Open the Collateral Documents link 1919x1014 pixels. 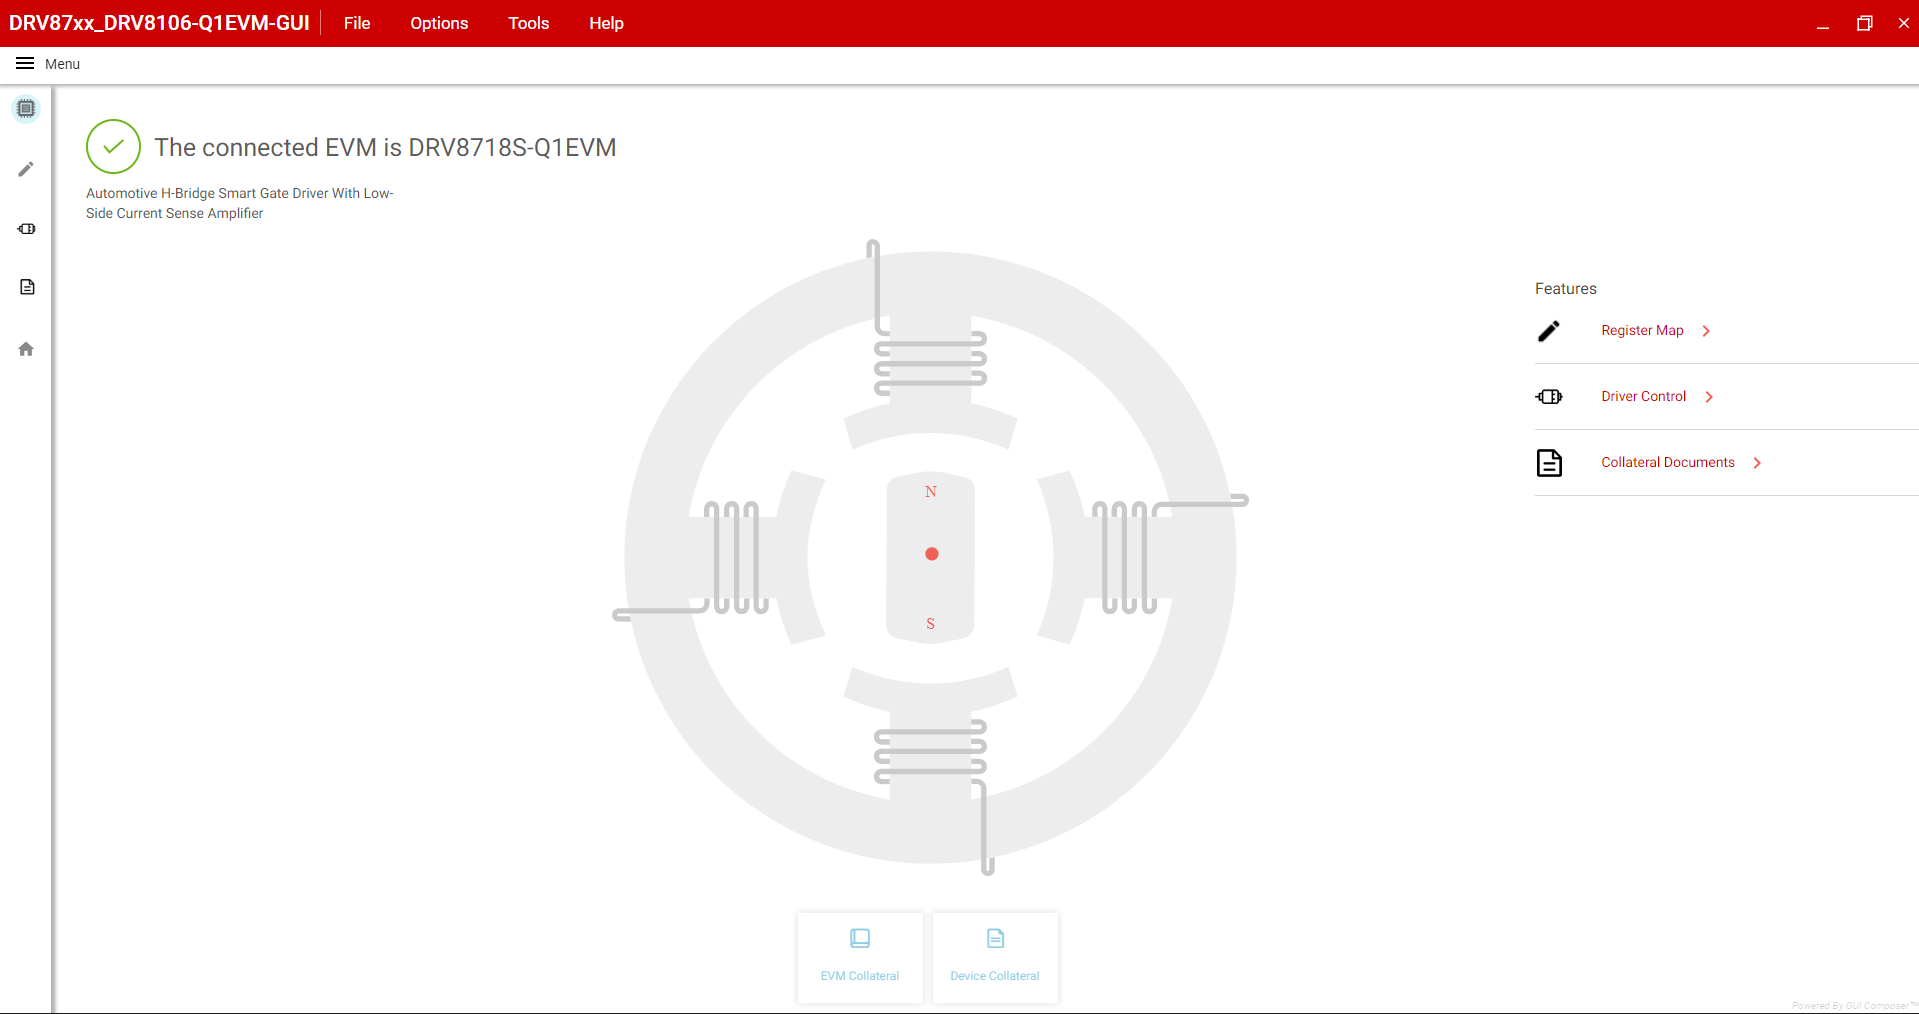[1668, 463]
